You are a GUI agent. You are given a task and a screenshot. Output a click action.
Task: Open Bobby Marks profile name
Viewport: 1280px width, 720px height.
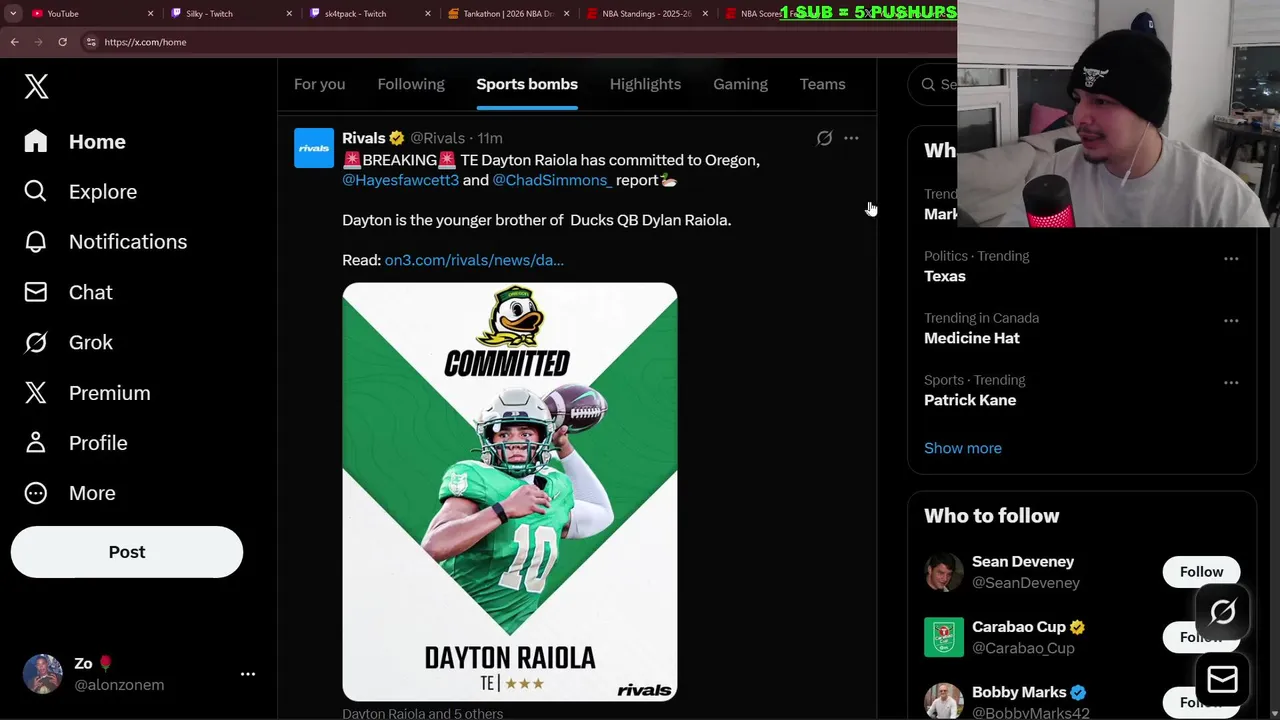tap(1019, 692)
